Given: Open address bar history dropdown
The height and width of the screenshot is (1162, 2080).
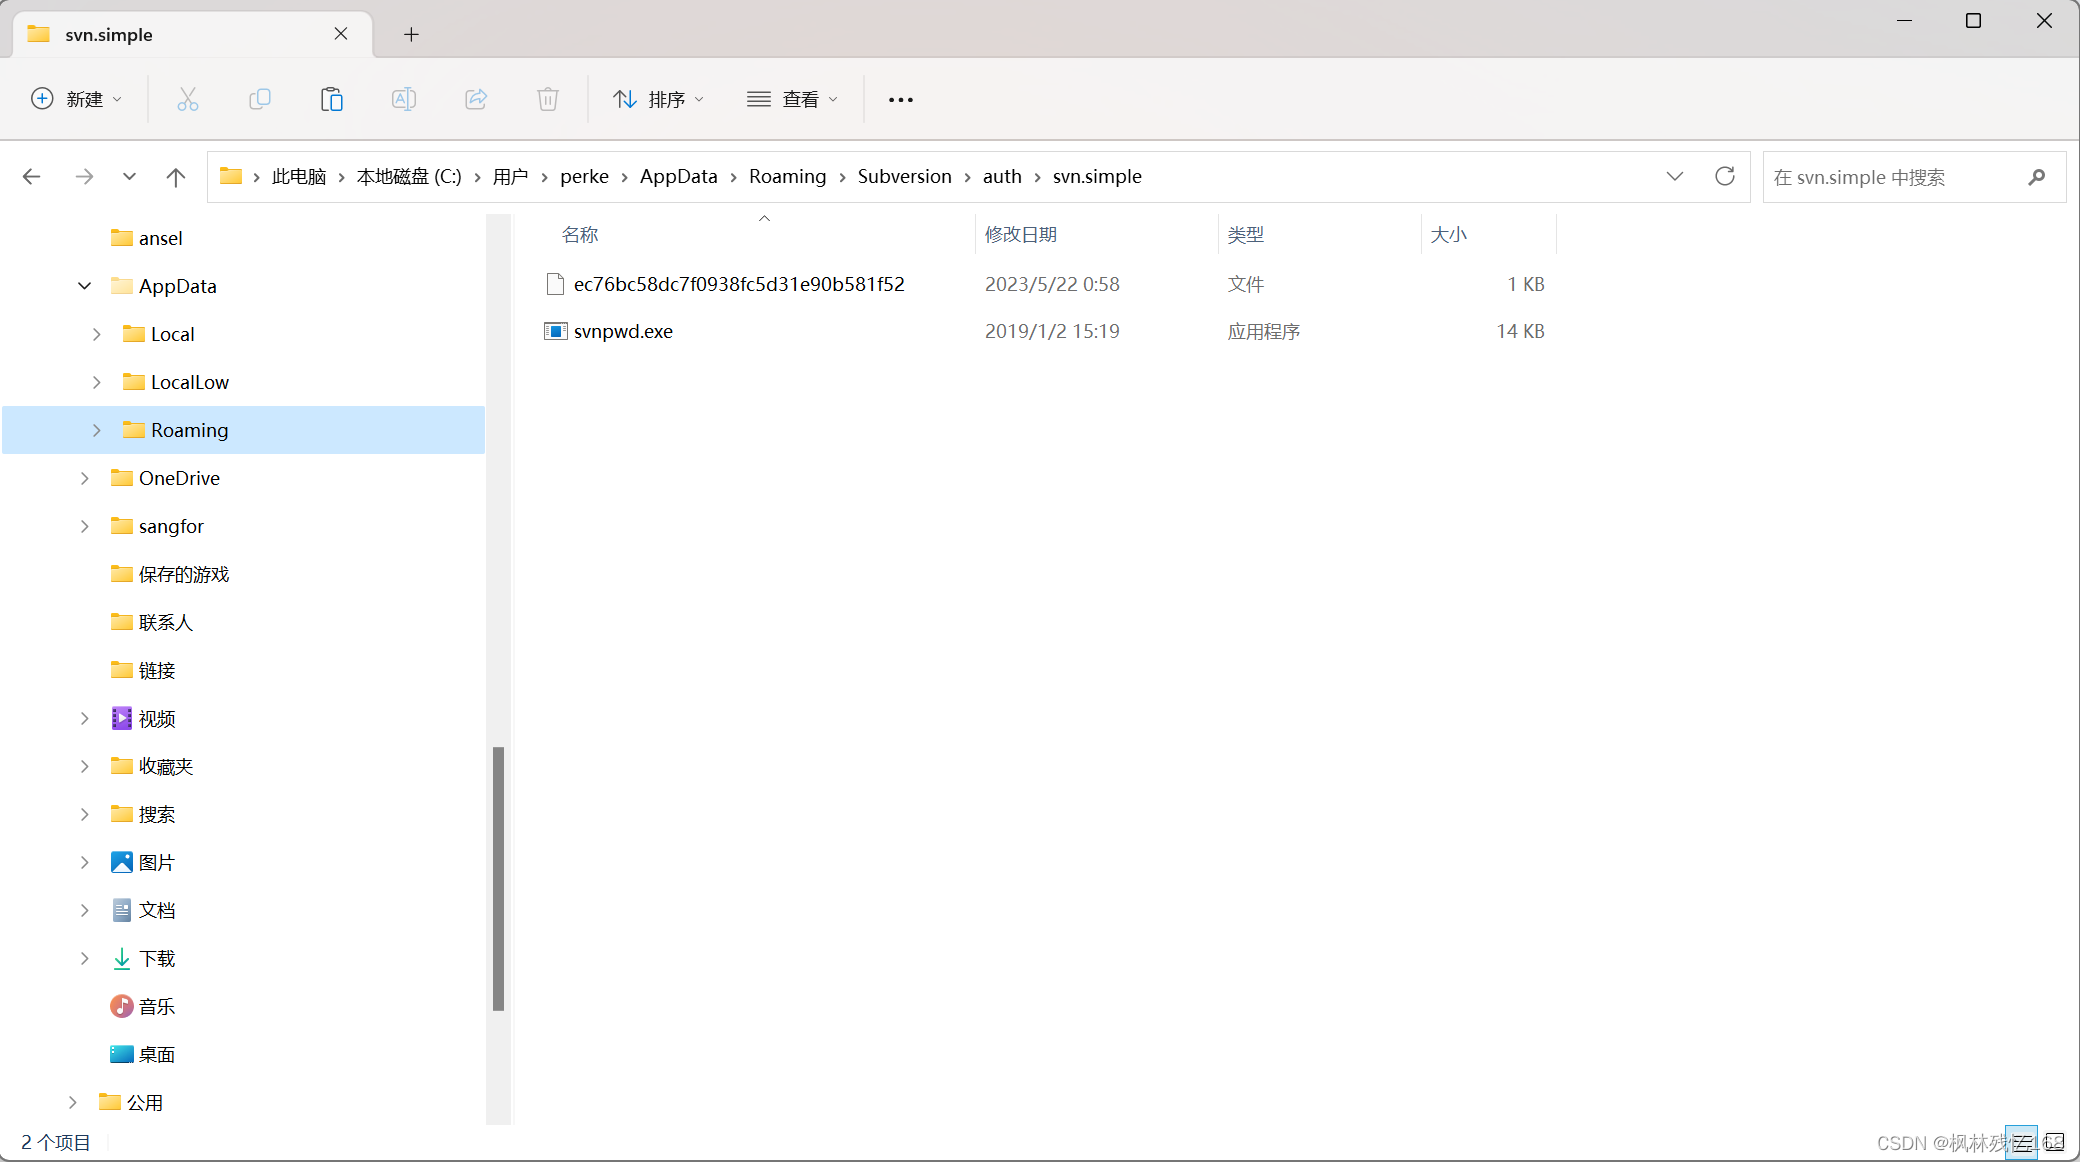Looking at the screenshot, I should [x=1675, y=176].
